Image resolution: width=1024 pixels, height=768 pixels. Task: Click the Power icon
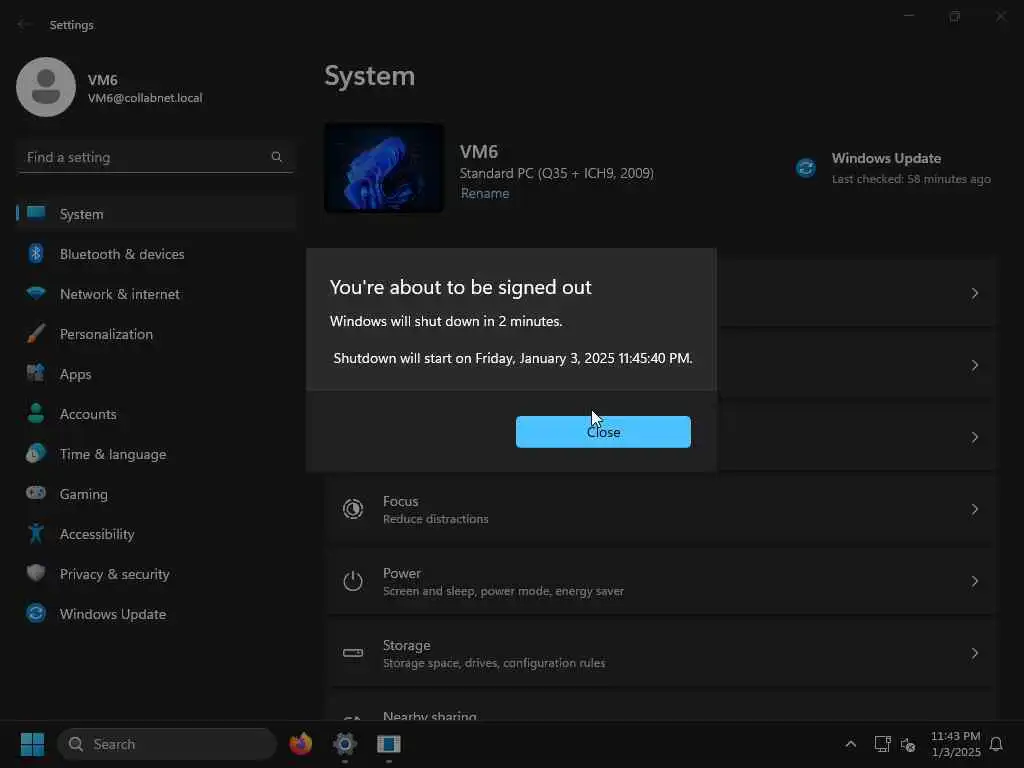(x=353, y=581)
